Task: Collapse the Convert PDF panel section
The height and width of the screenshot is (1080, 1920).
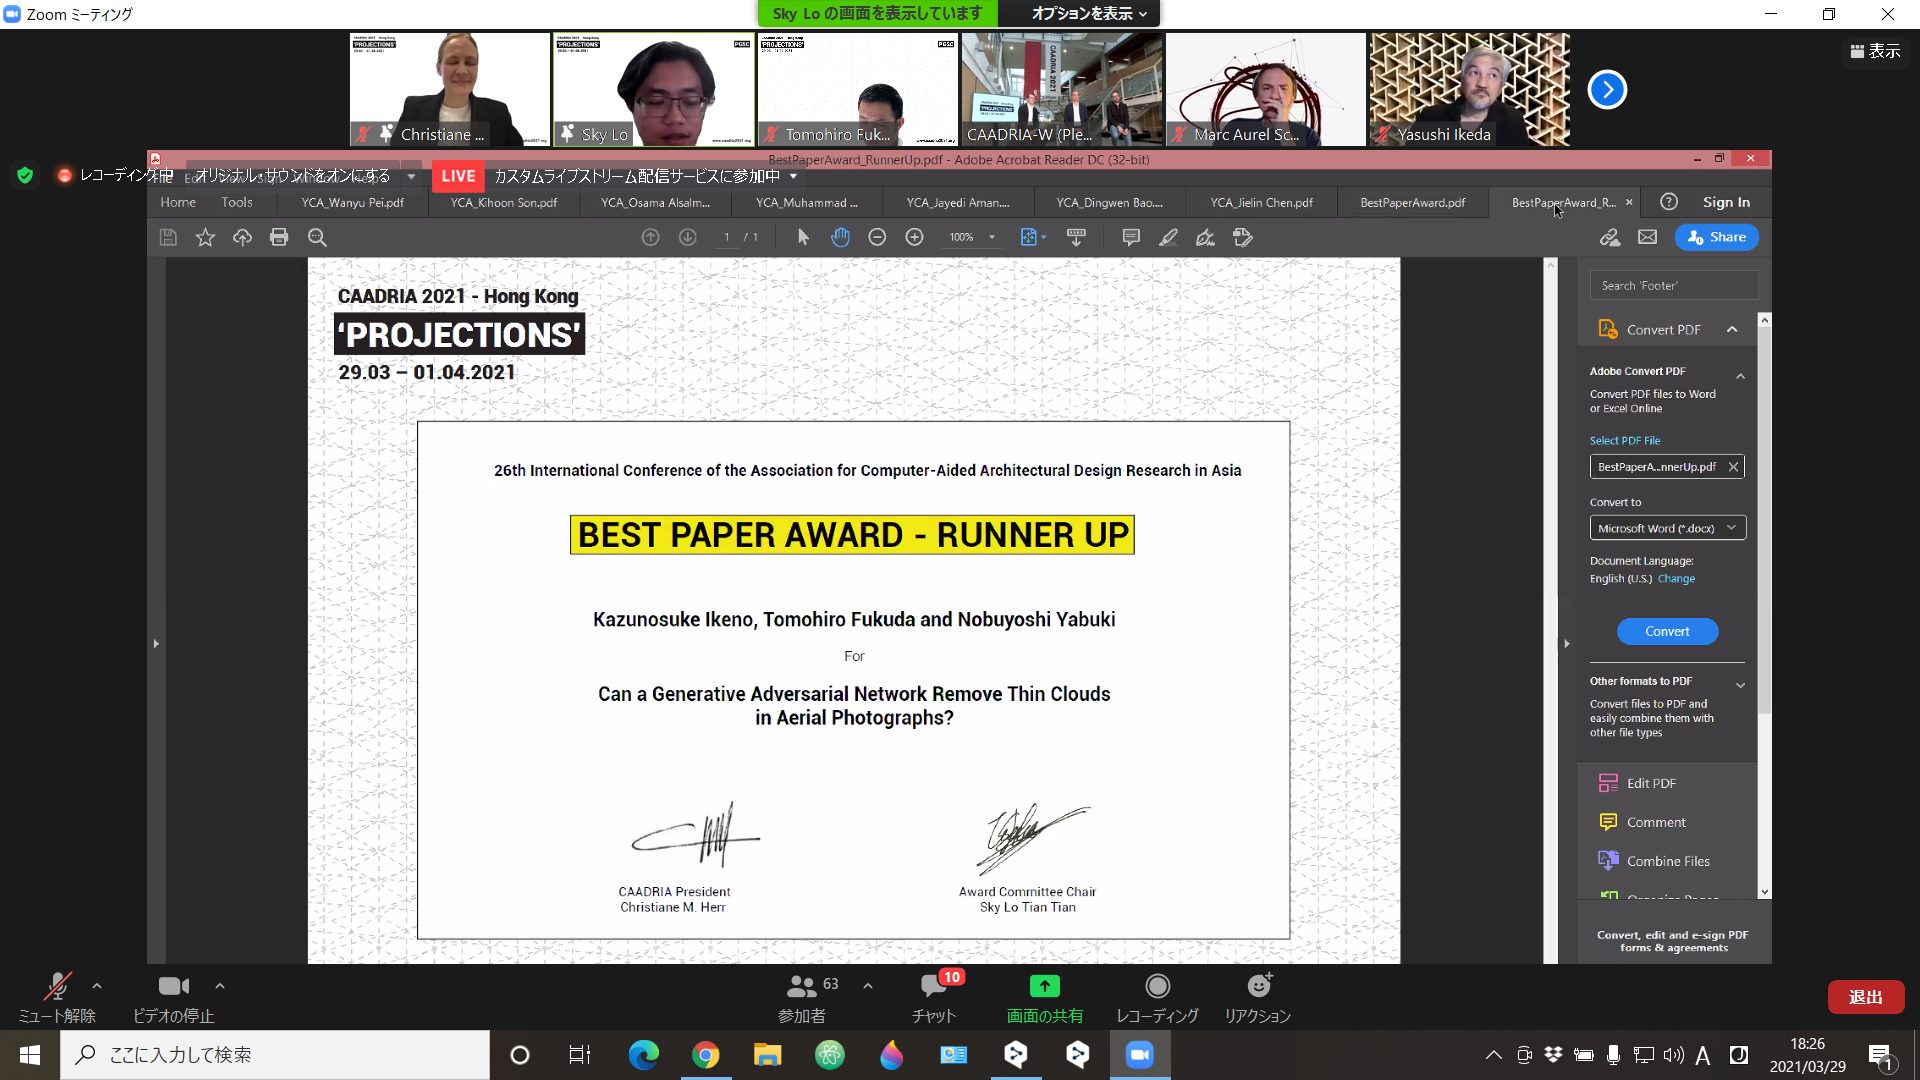Action: pos(1732,330)
